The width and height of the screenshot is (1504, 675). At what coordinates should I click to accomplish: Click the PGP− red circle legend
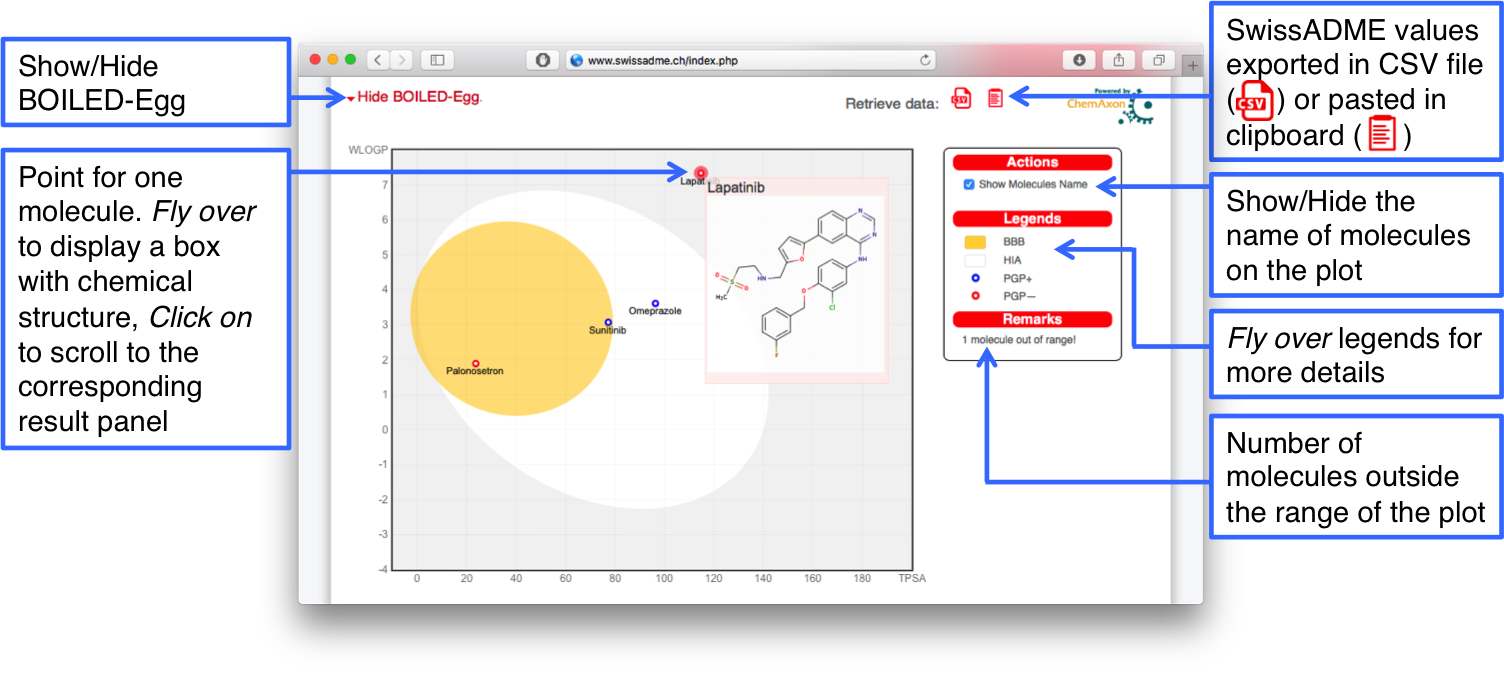975,296
